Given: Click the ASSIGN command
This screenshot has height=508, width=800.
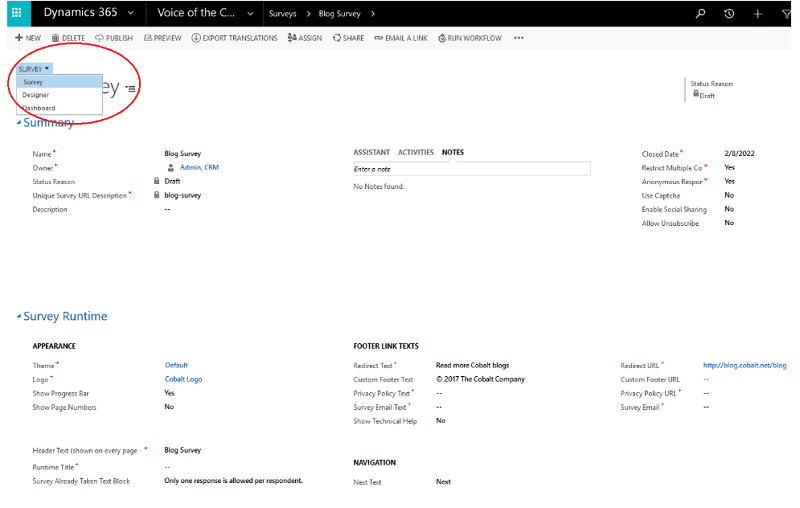Looking at the screenshot, I should click(305, 38).
